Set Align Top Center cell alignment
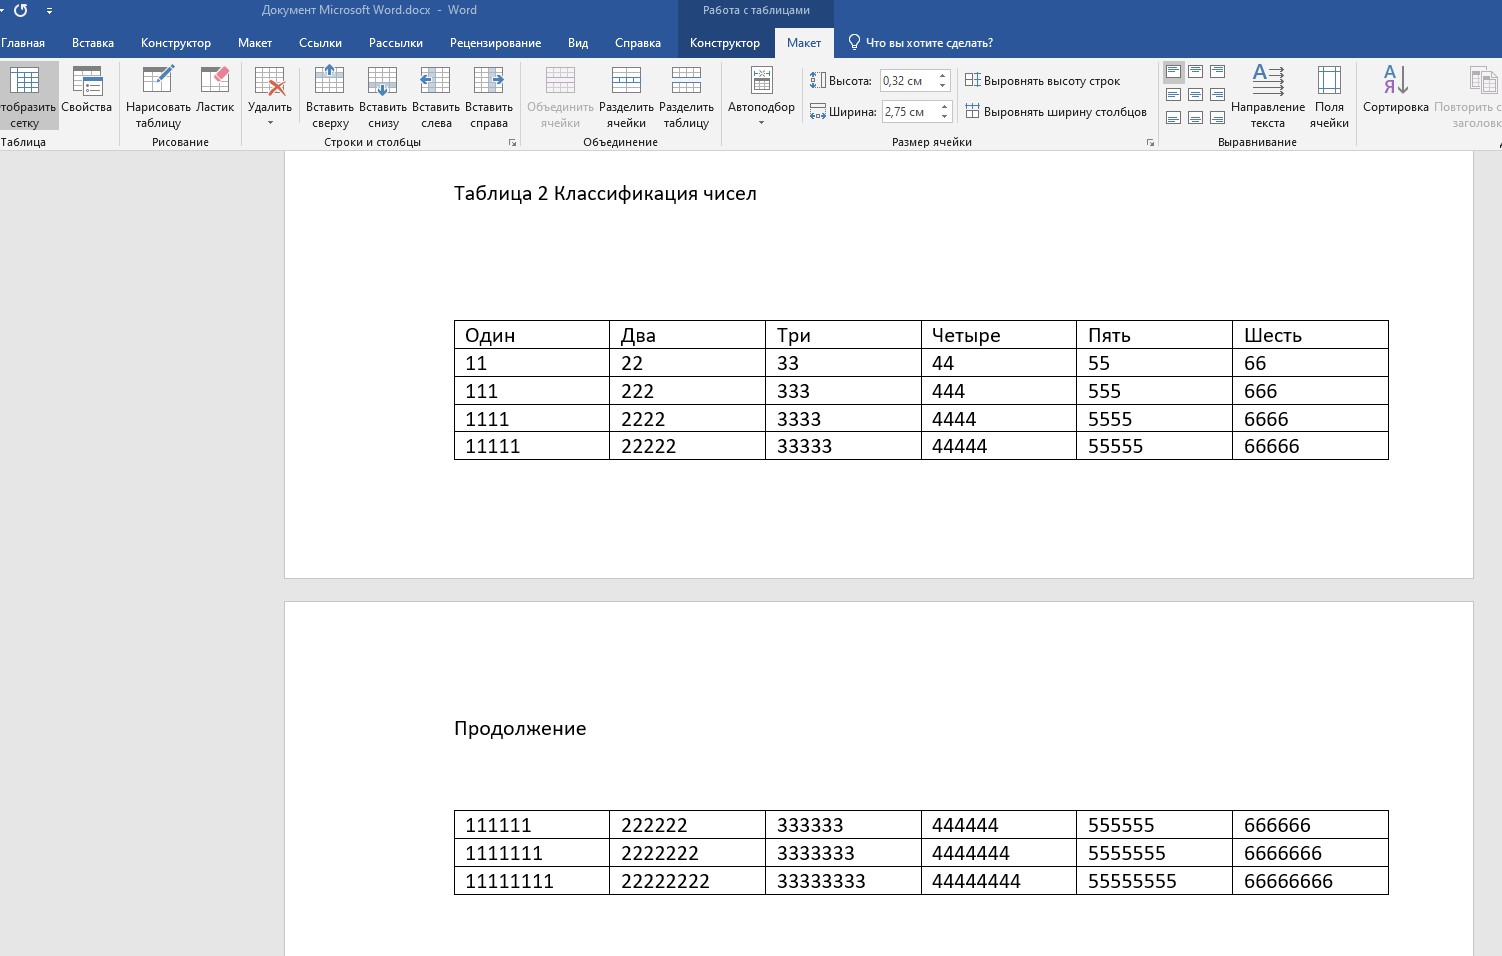 point(1195,72)
